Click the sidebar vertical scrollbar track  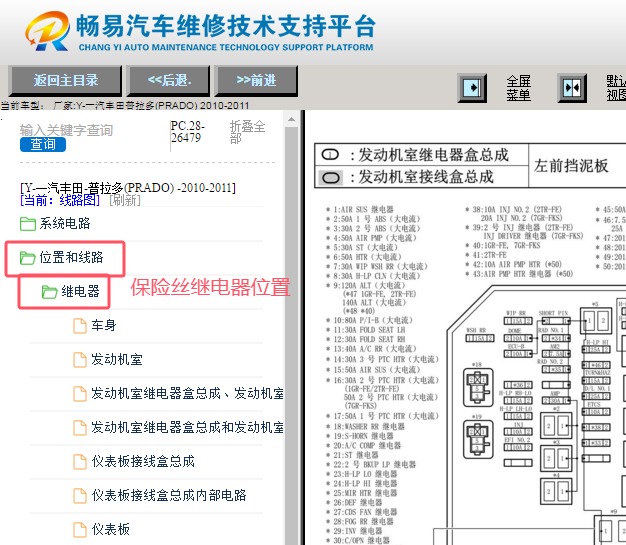pos(291,335)
